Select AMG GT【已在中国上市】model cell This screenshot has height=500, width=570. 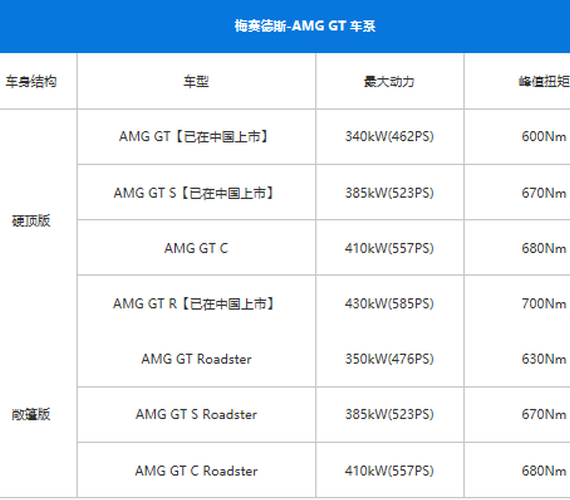tap(196, 136)
